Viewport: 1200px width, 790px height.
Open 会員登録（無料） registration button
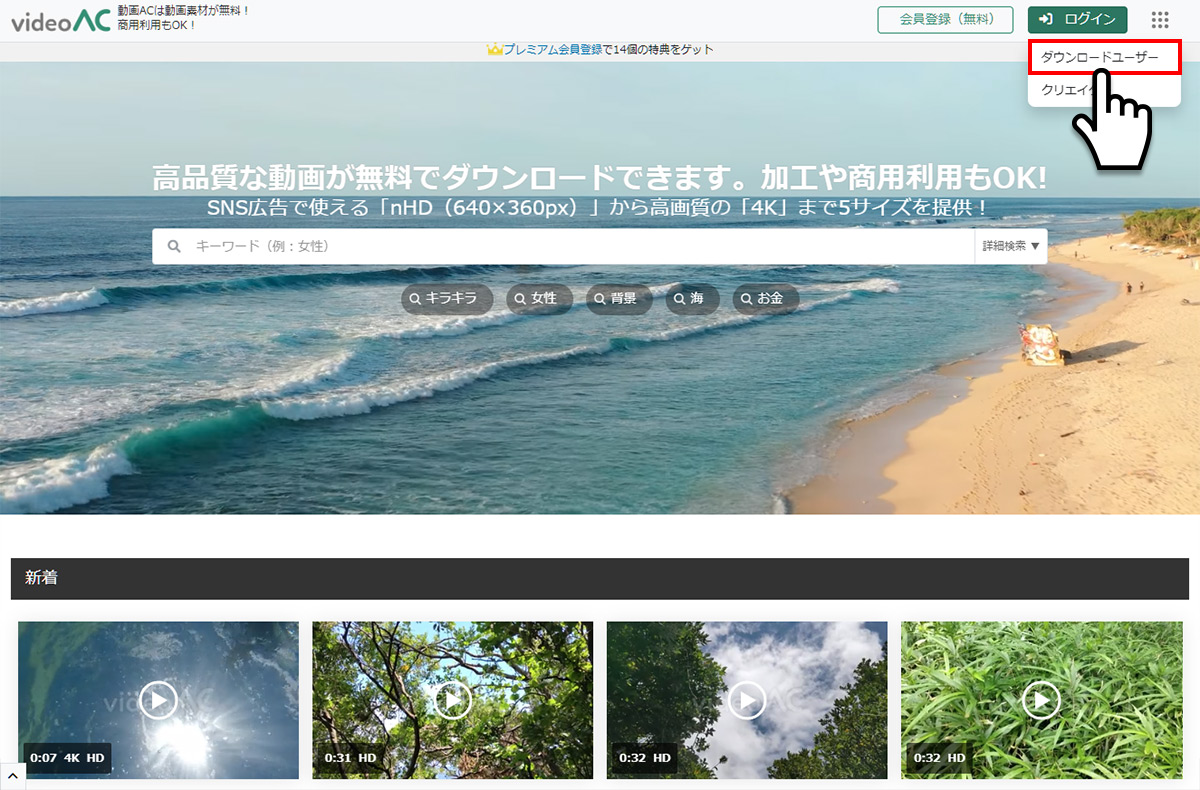(945, 20)
